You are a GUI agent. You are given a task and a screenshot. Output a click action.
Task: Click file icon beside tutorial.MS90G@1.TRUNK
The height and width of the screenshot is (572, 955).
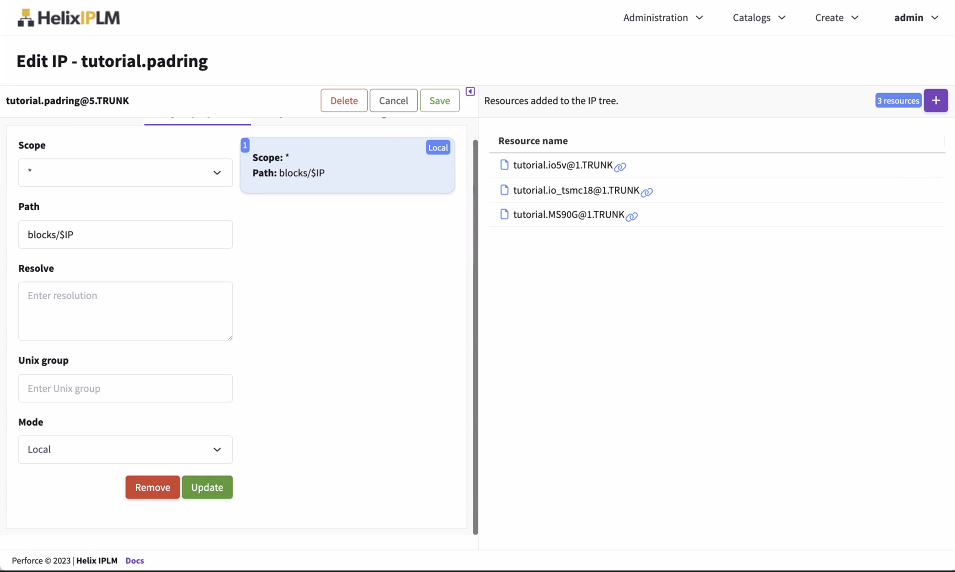pyautogui.click(x=504, y=214)
